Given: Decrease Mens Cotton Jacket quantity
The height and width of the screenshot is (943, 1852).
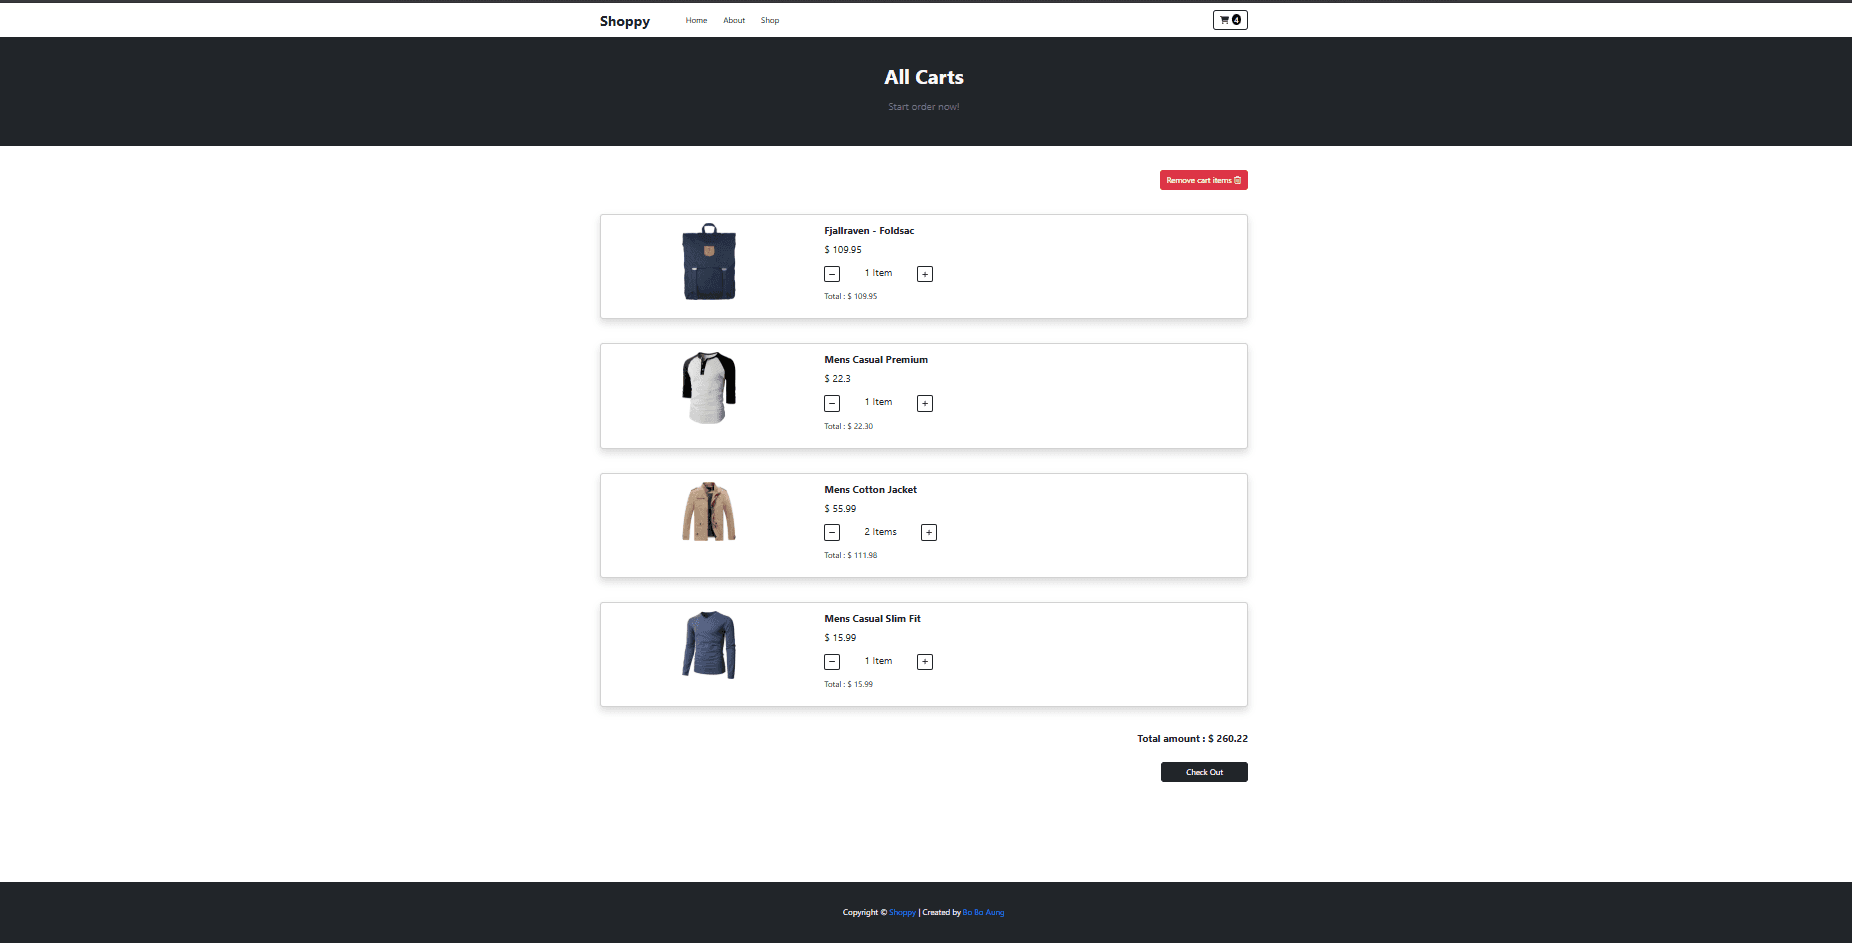Looking at the screenshot, I should [x=831, y=531].
